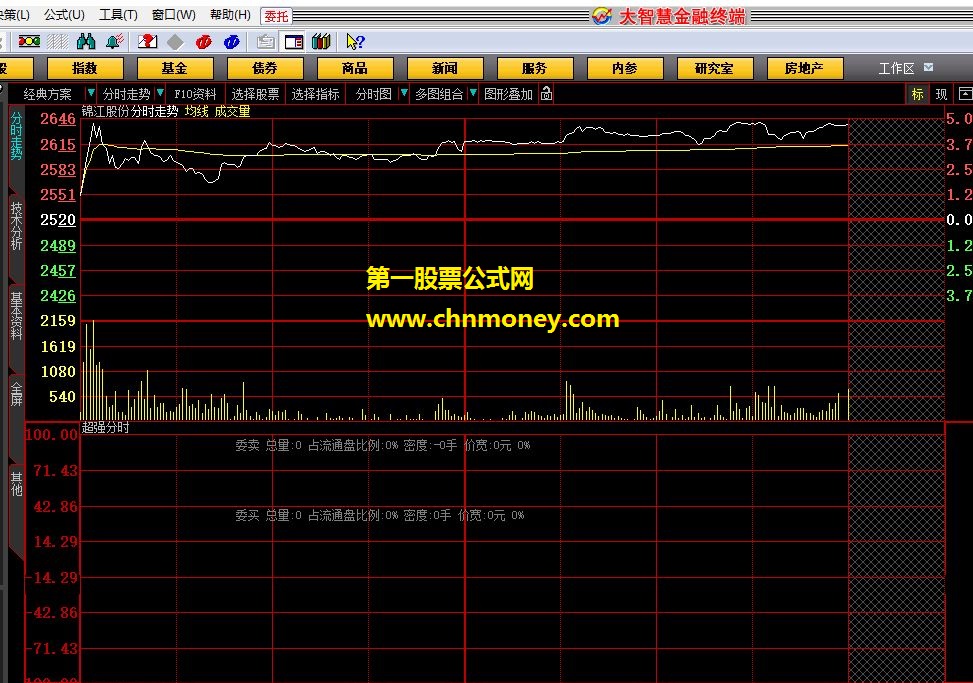
Task: Click the 2520 price axis label
Action: click(58, 220)
